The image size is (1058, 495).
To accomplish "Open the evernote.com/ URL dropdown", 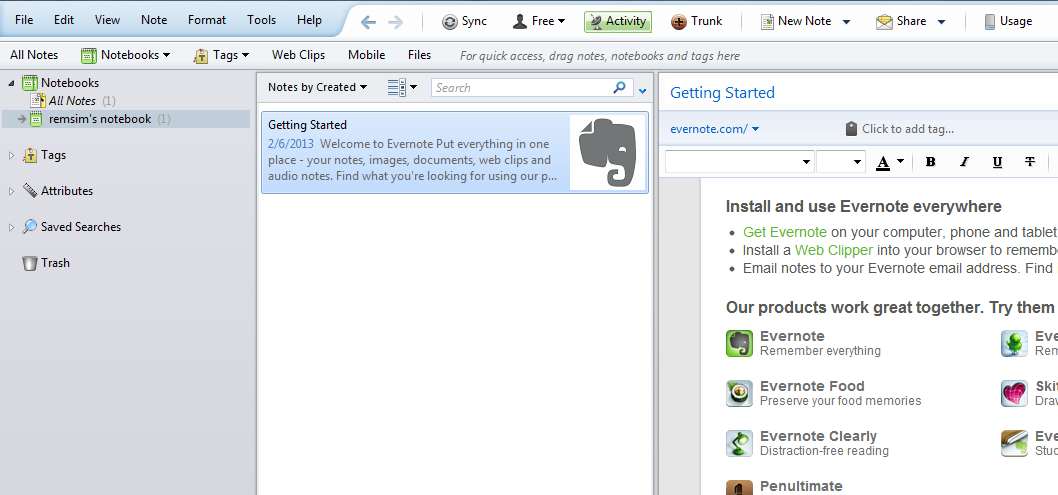I will pos(715,129).
